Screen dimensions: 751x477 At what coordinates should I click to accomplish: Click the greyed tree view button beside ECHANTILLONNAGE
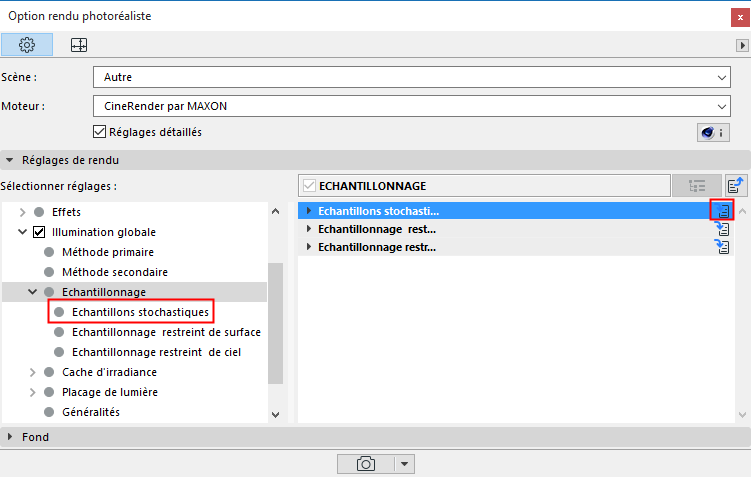696,186
